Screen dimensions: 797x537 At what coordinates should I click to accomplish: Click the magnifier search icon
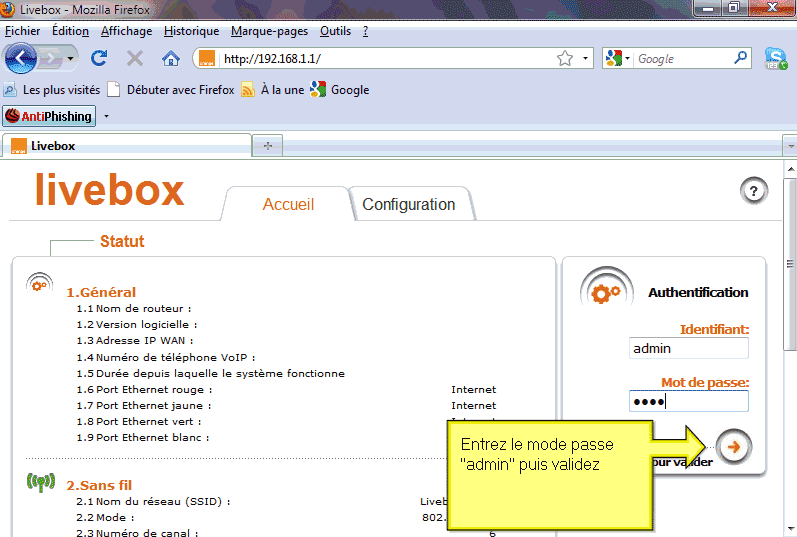click(x=741, y=58)
